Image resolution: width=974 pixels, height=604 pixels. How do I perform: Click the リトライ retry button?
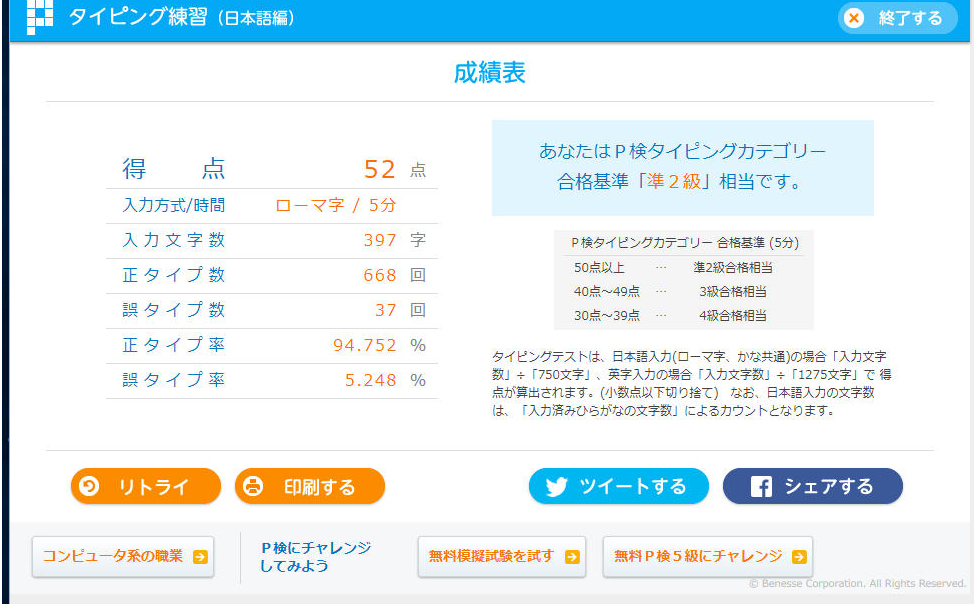146,486
